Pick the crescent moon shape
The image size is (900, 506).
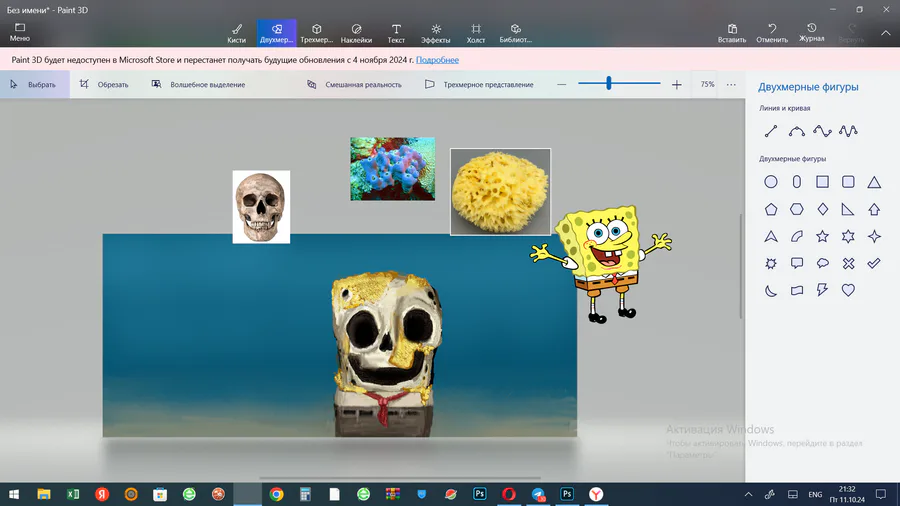[x=771, y=290]
